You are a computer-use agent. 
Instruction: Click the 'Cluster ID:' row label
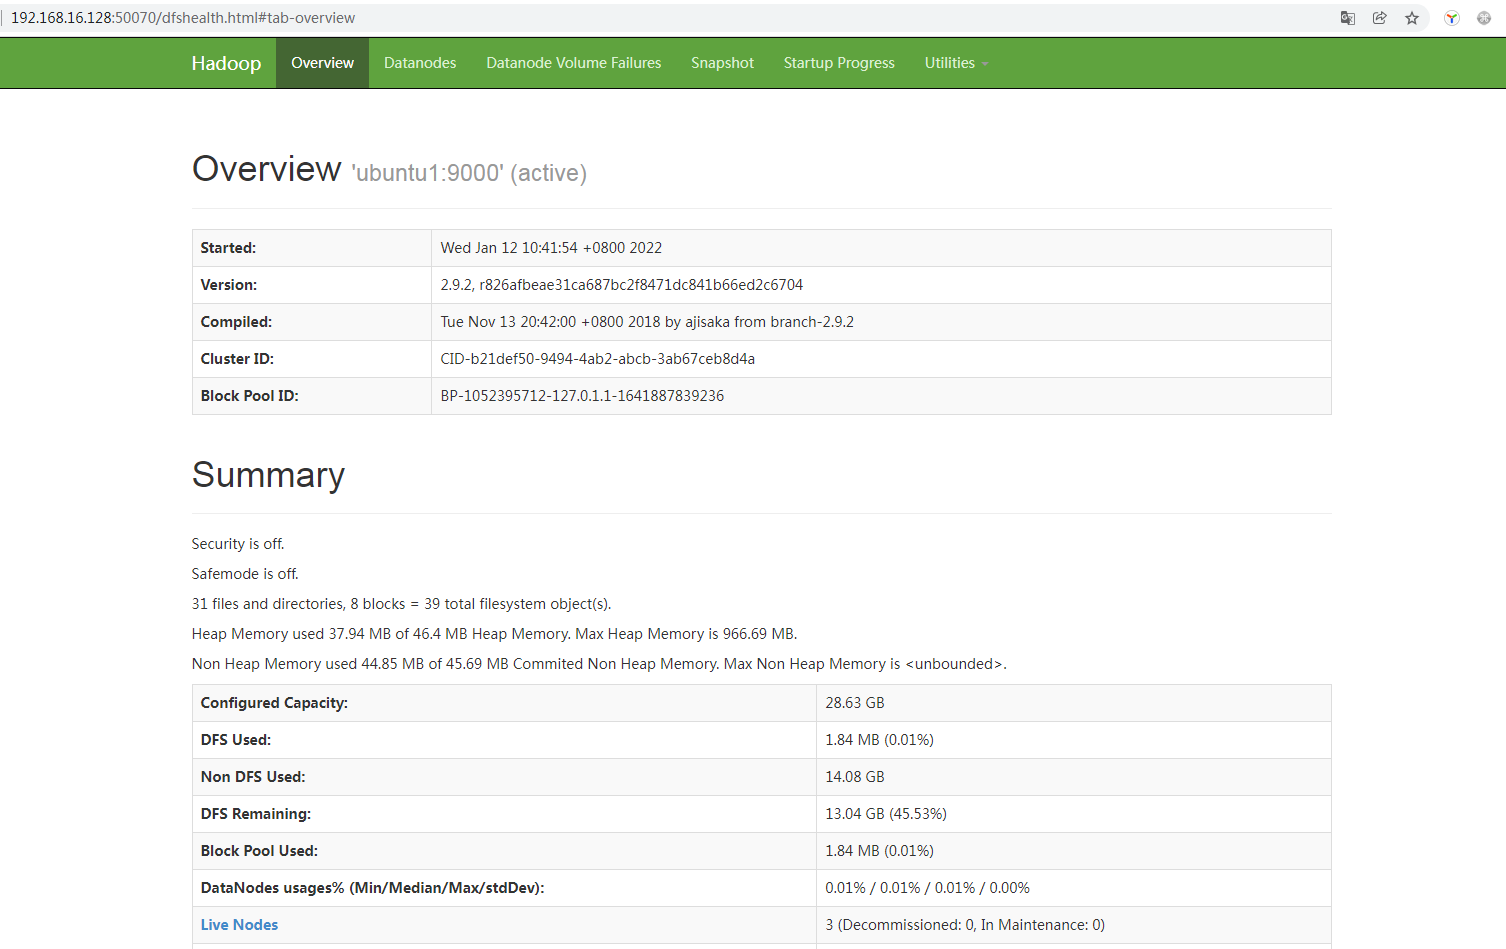coord(237,359)
